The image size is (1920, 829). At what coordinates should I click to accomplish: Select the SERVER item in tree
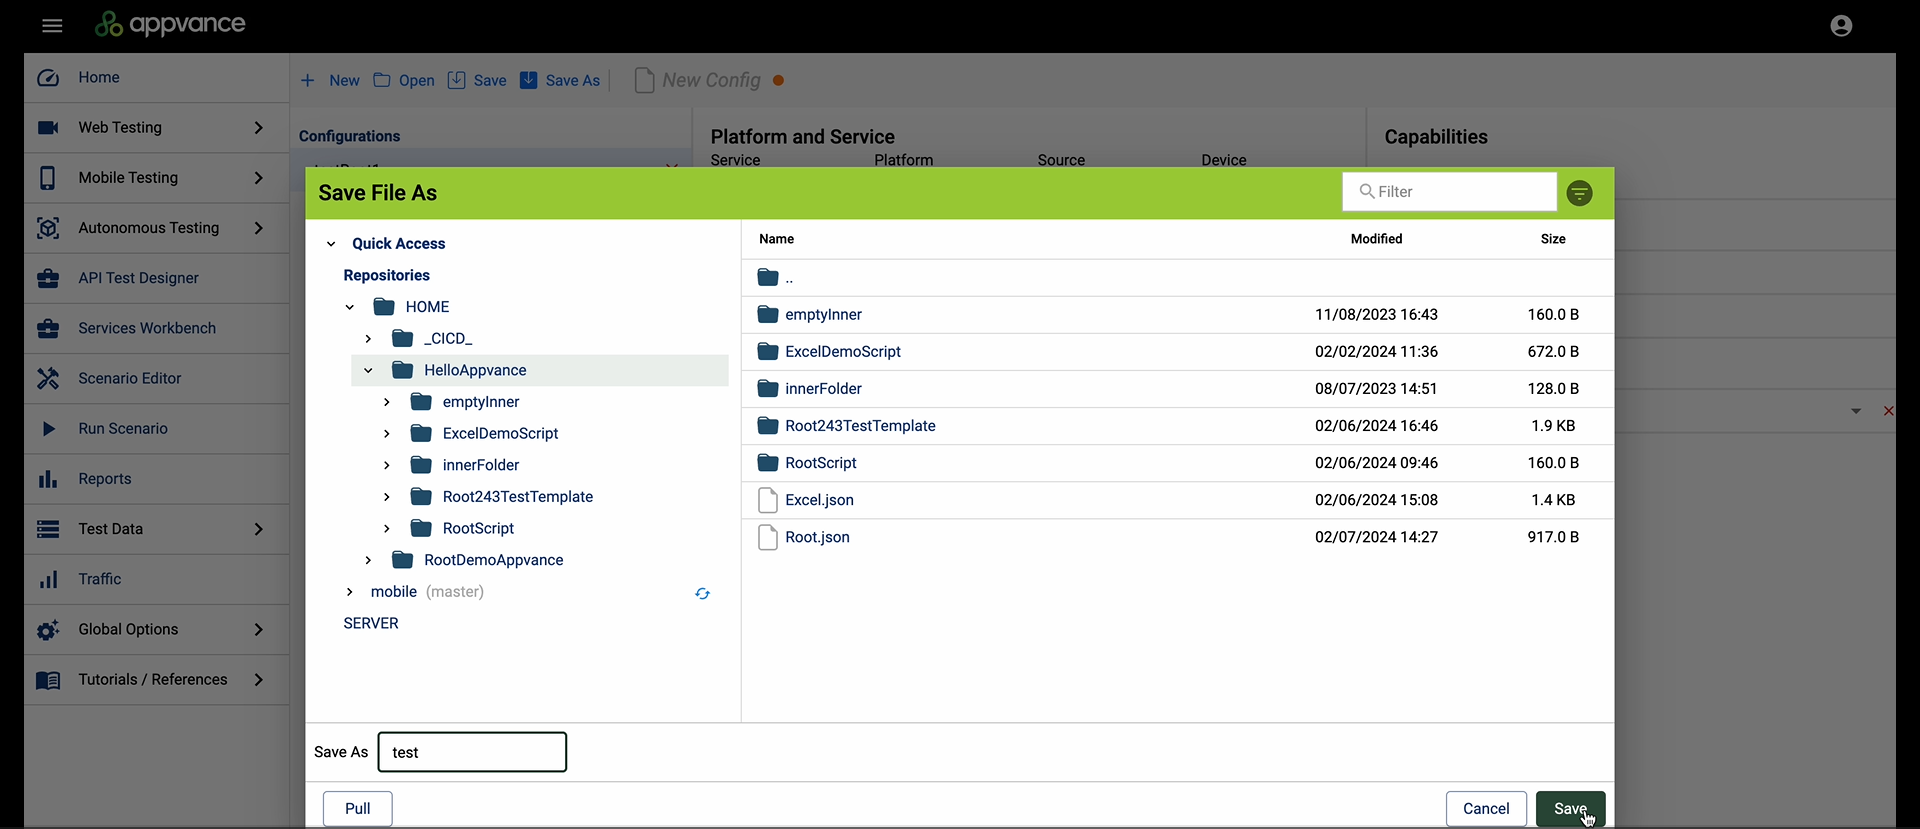[371, 623]
